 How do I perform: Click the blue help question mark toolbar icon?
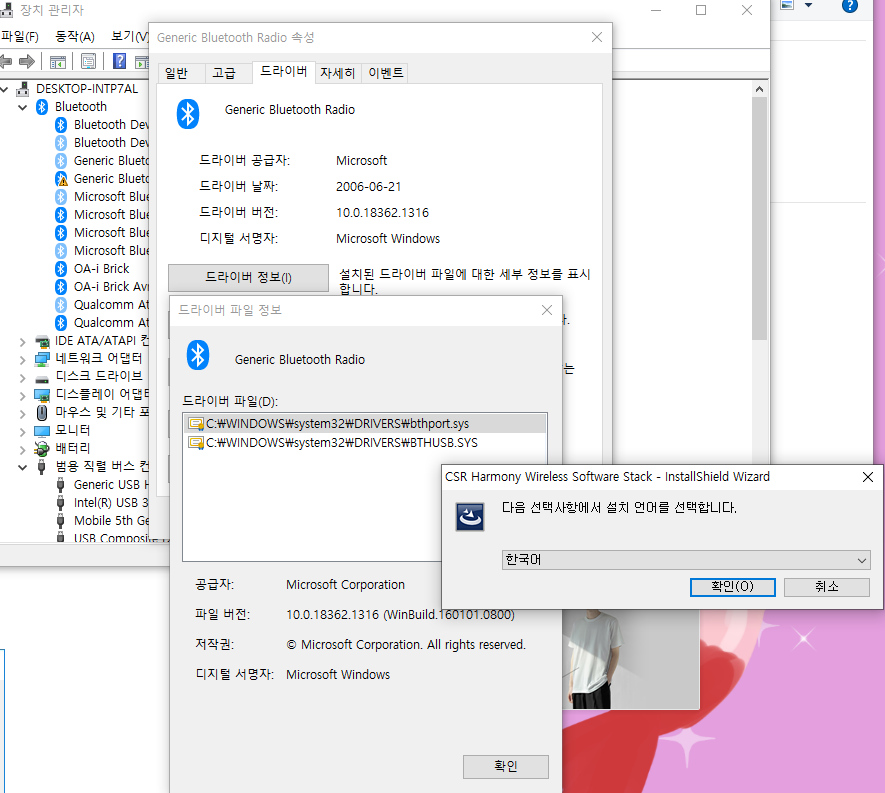(120, 61)
